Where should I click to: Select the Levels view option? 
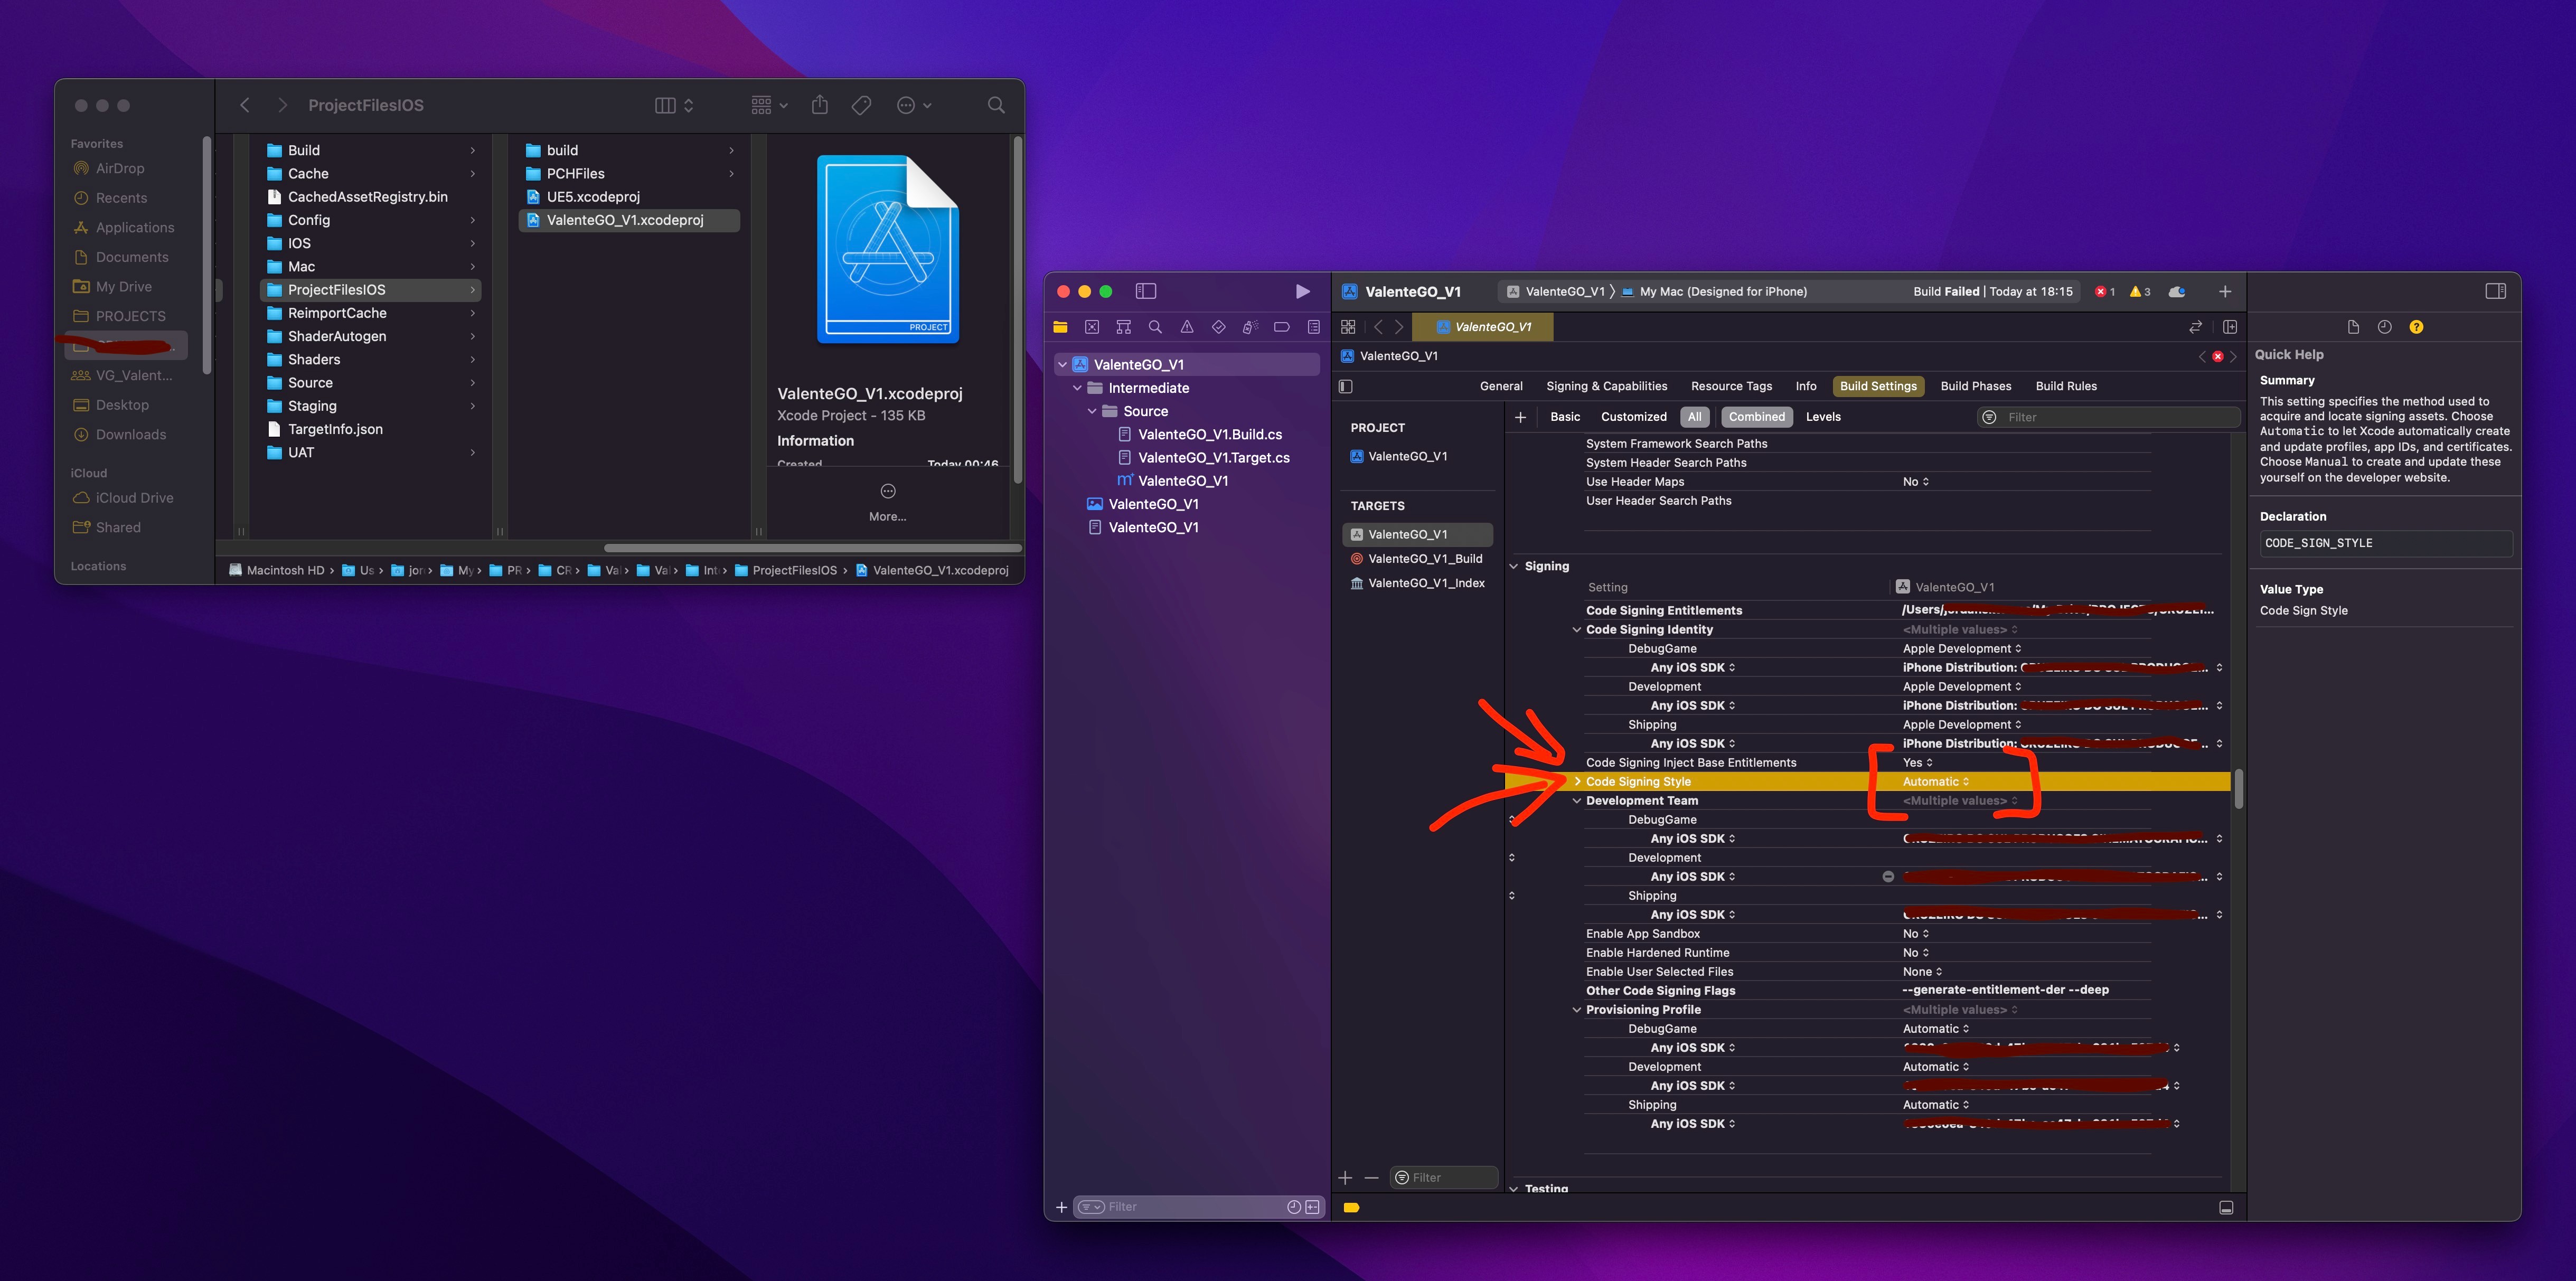click(x=1822, y=417)
